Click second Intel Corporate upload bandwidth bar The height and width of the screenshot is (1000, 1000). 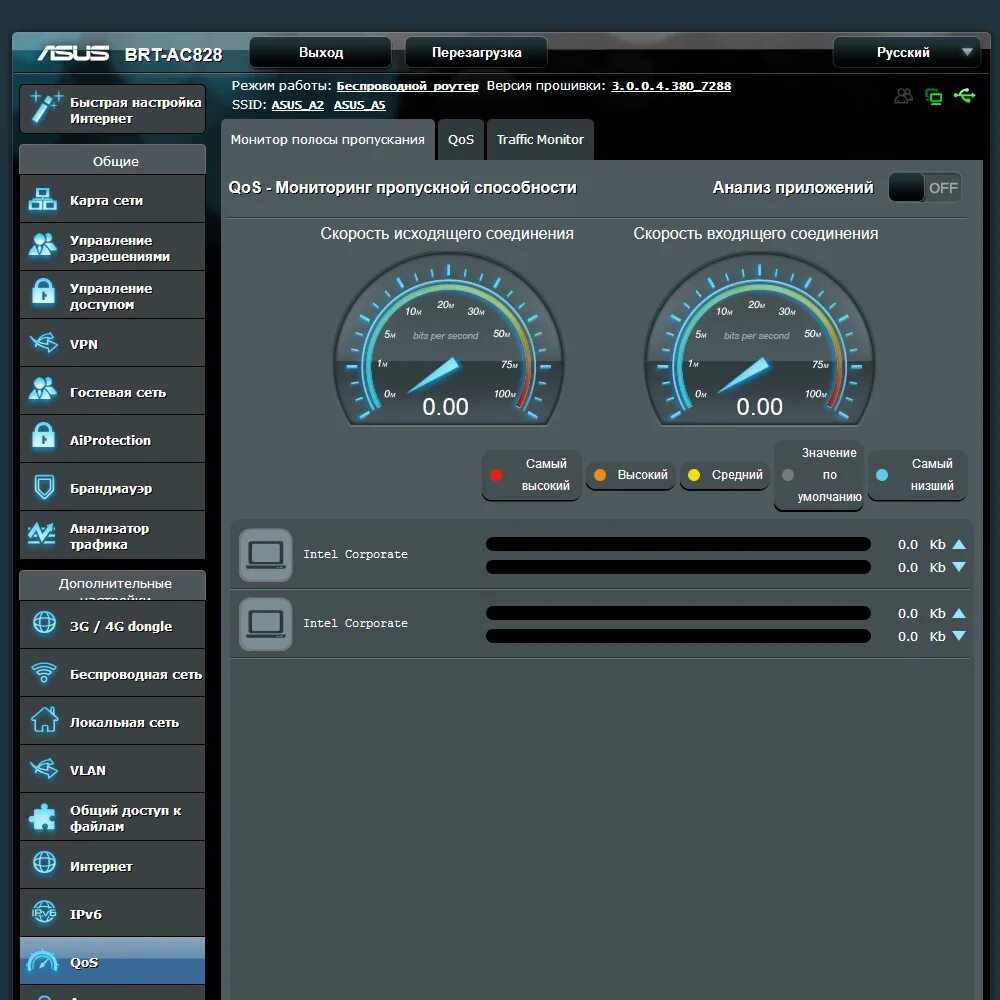(678, 613)
